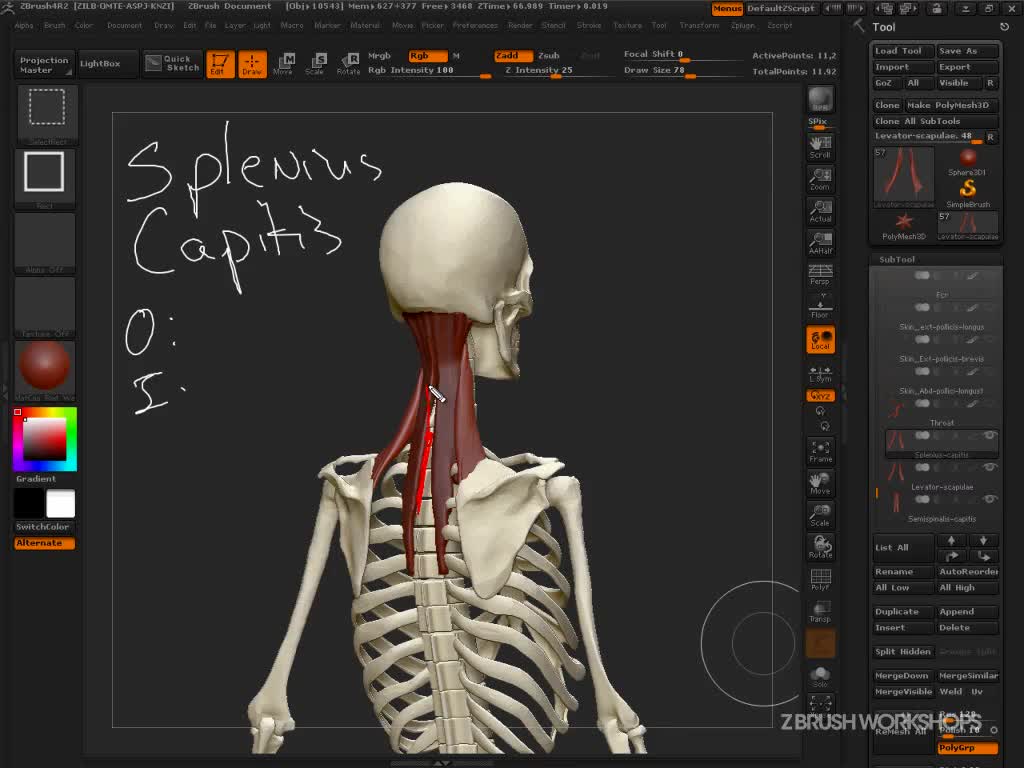Select the Sphere3D tool icon
Viewport: 1024px width, 768px height.
[x=967, y=161]
